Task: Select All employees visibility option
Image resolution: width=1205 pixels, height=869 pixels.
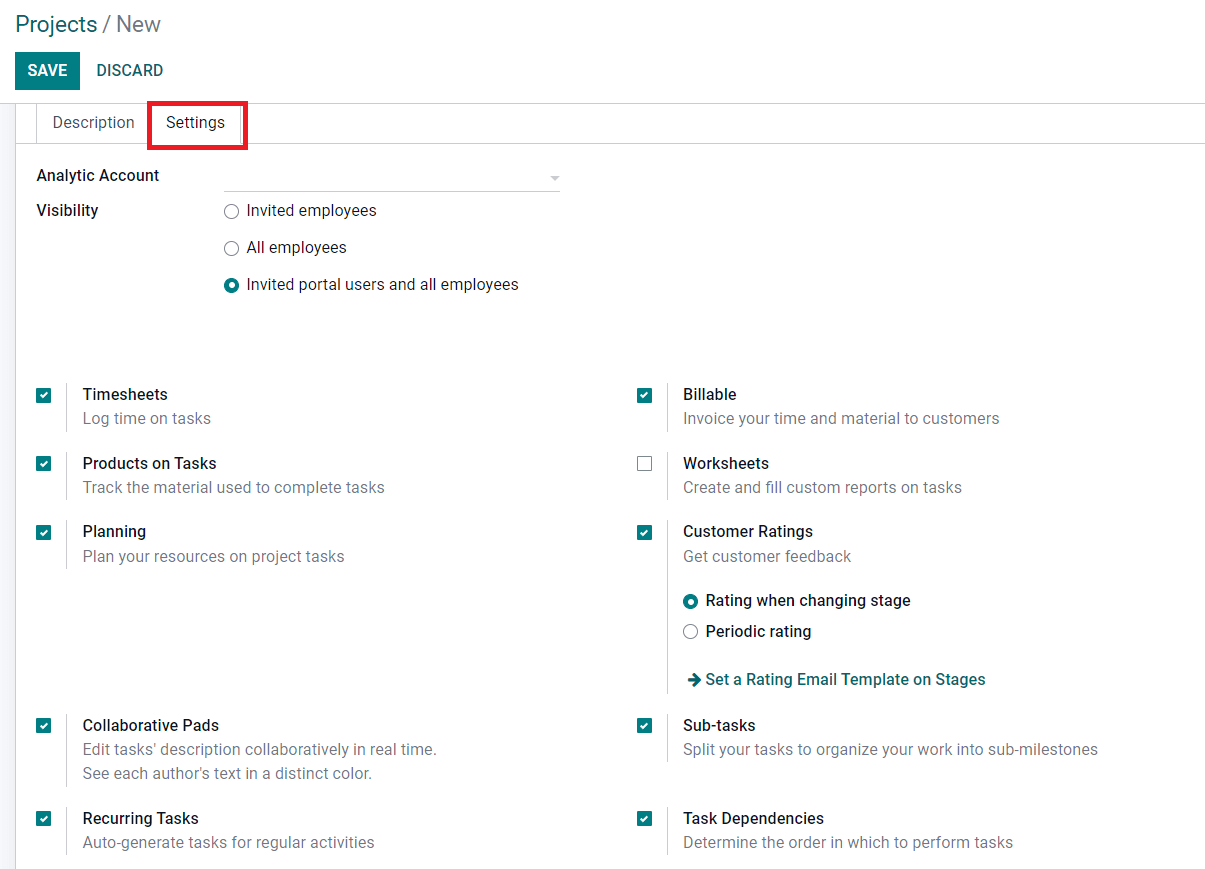Action: pyautogui.click(x=232, y=249)
